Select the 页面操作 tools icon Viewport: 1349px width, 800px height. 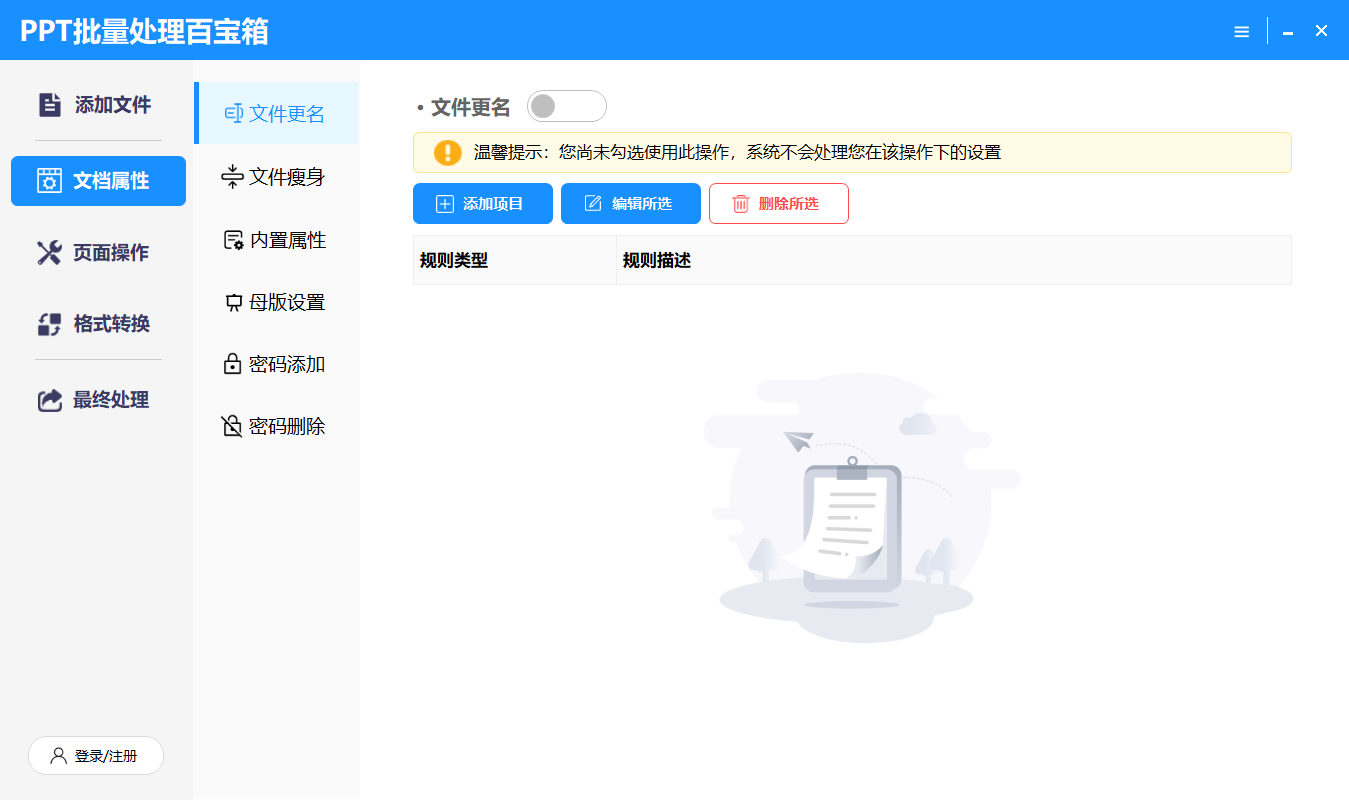click(x=49, y=253)
